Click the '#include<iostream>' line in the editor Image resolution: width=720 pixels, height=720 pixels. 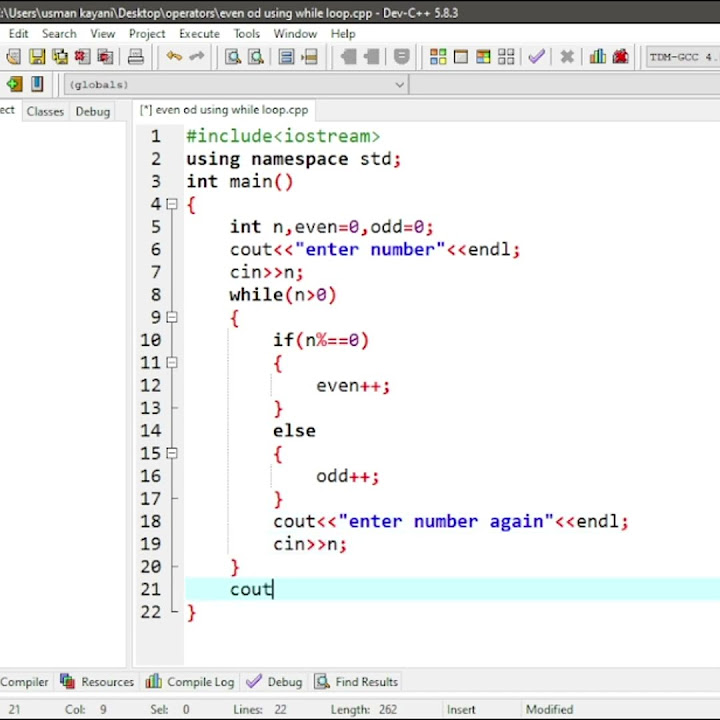coord(283,136)
